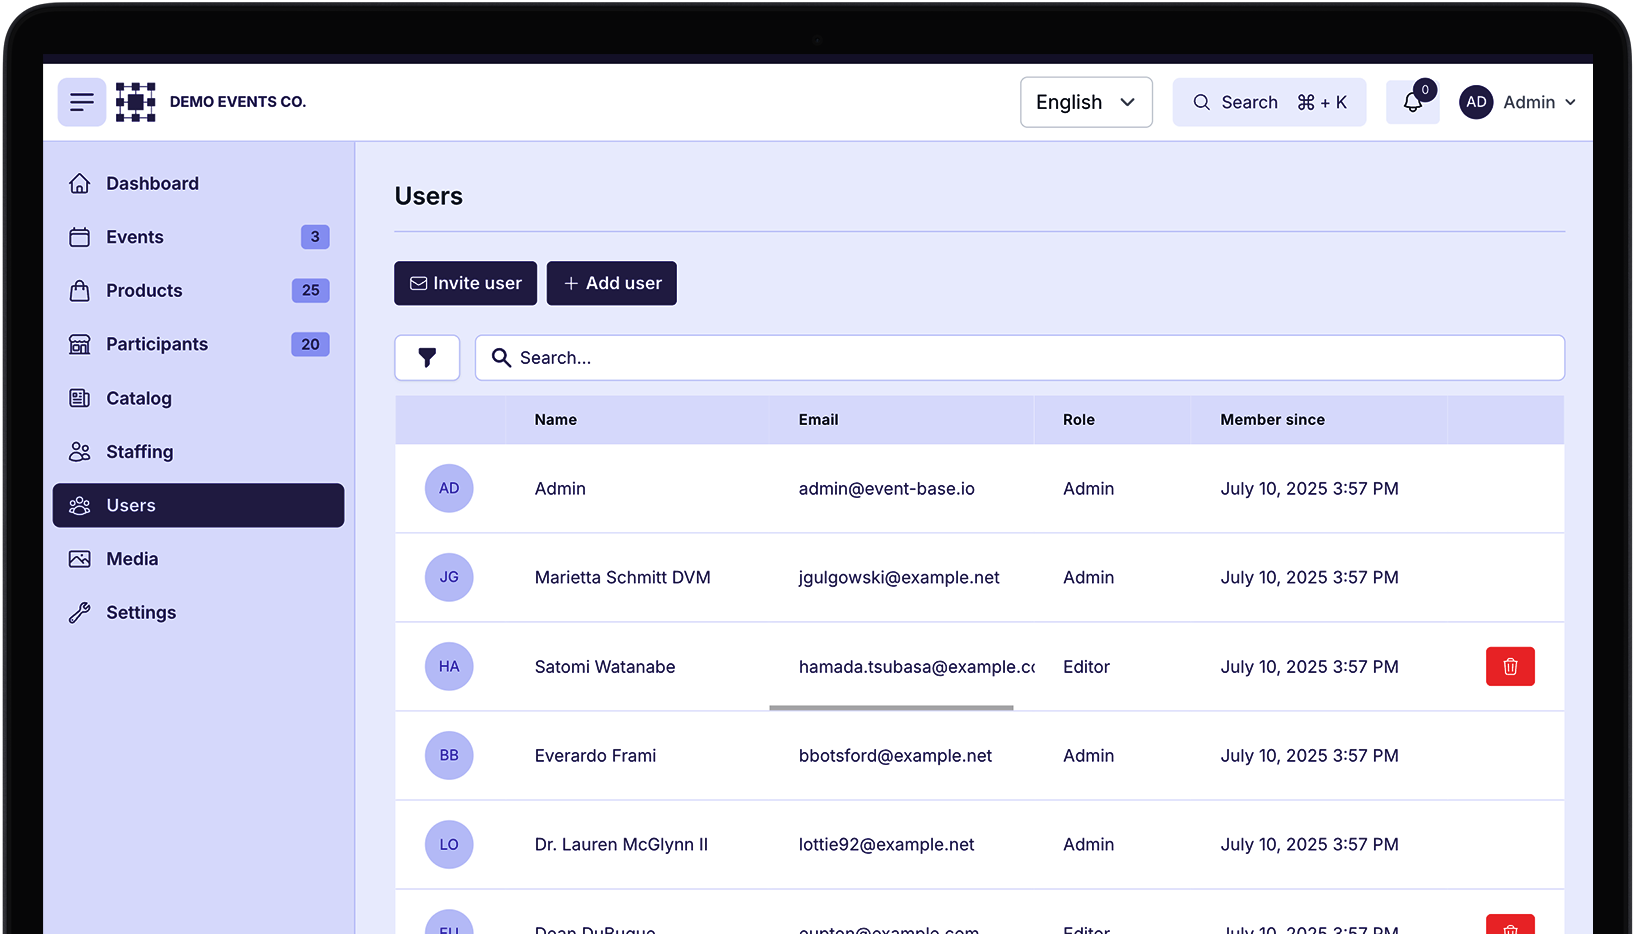Open the notifications bell

(x=1412, y=102)
